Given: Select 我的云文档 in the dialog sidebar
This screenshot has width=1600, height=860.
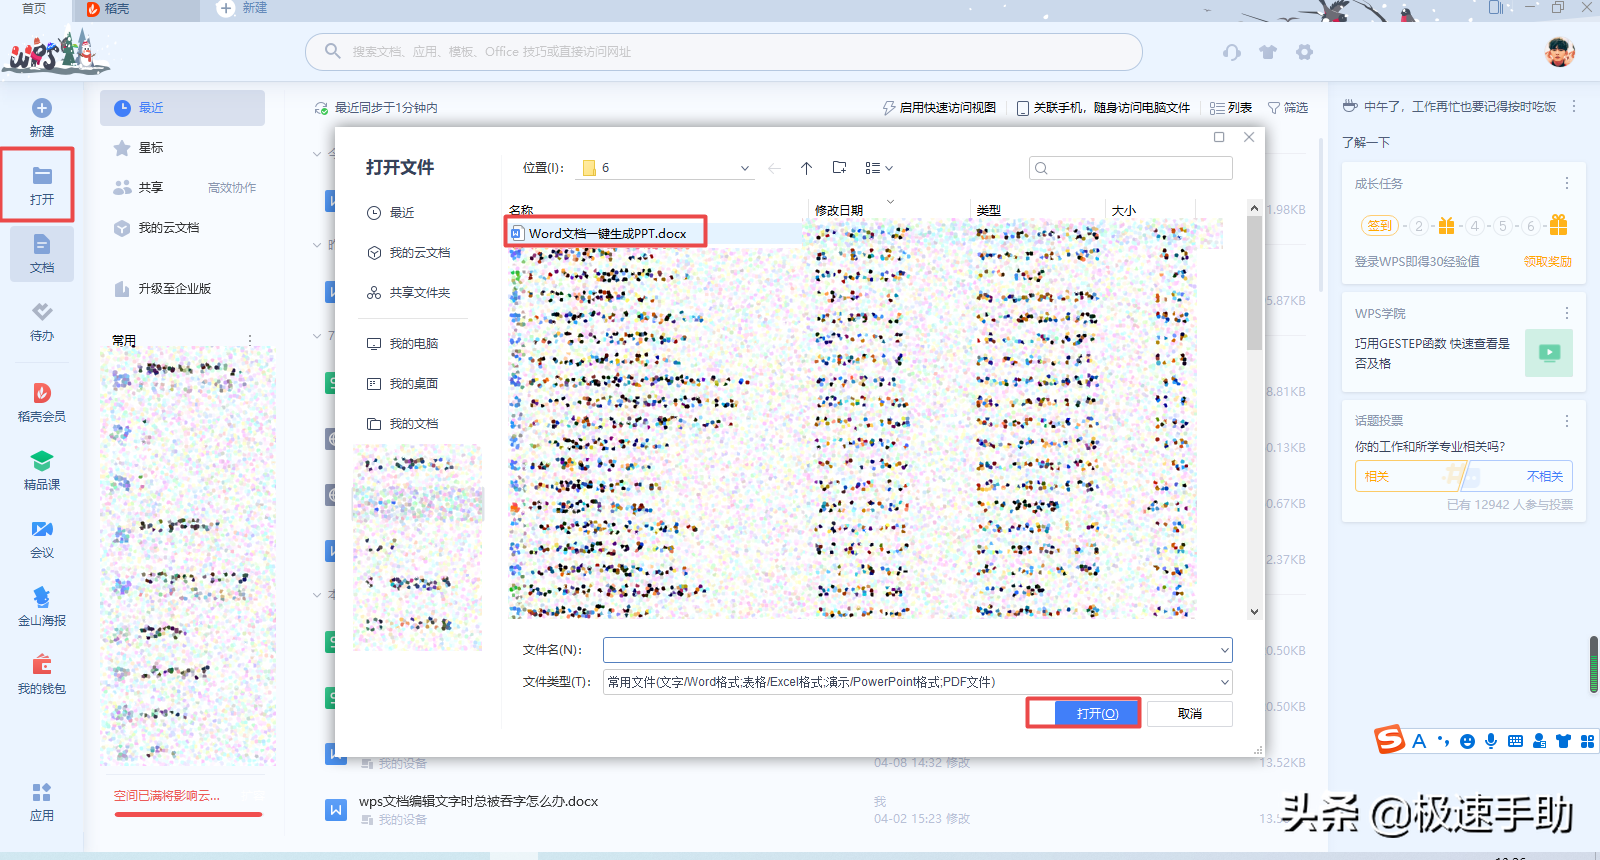Looking at the screenshot, I should point(409,253).
